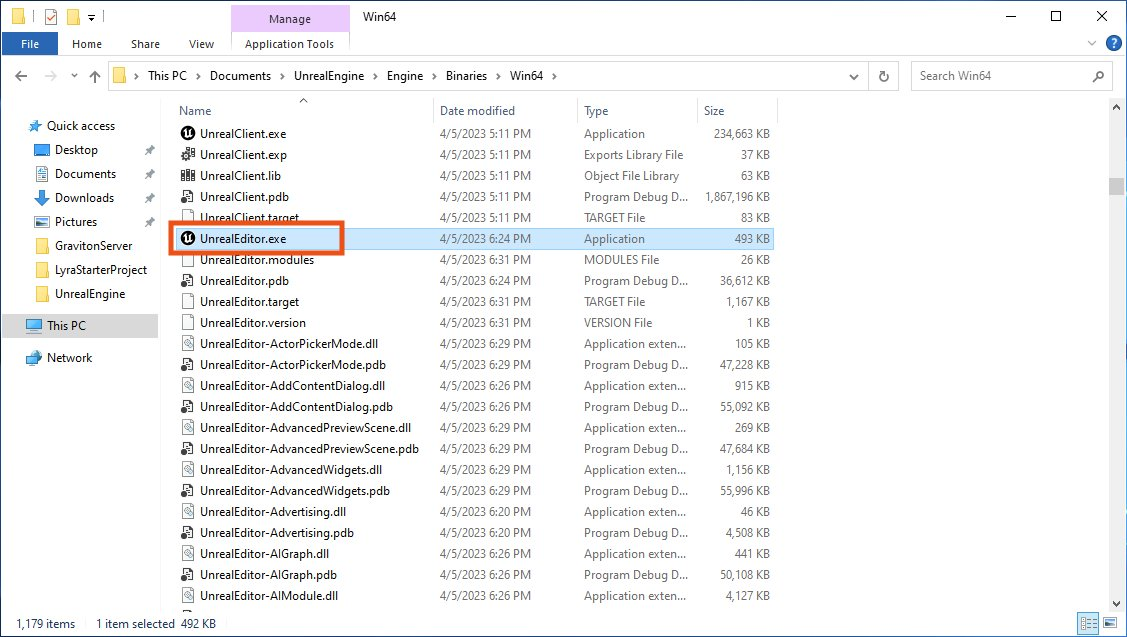The image size is (1127, 637).
Task: Click the UnrealEditor.exe Unreal logo icon
Action: (187, 239)
